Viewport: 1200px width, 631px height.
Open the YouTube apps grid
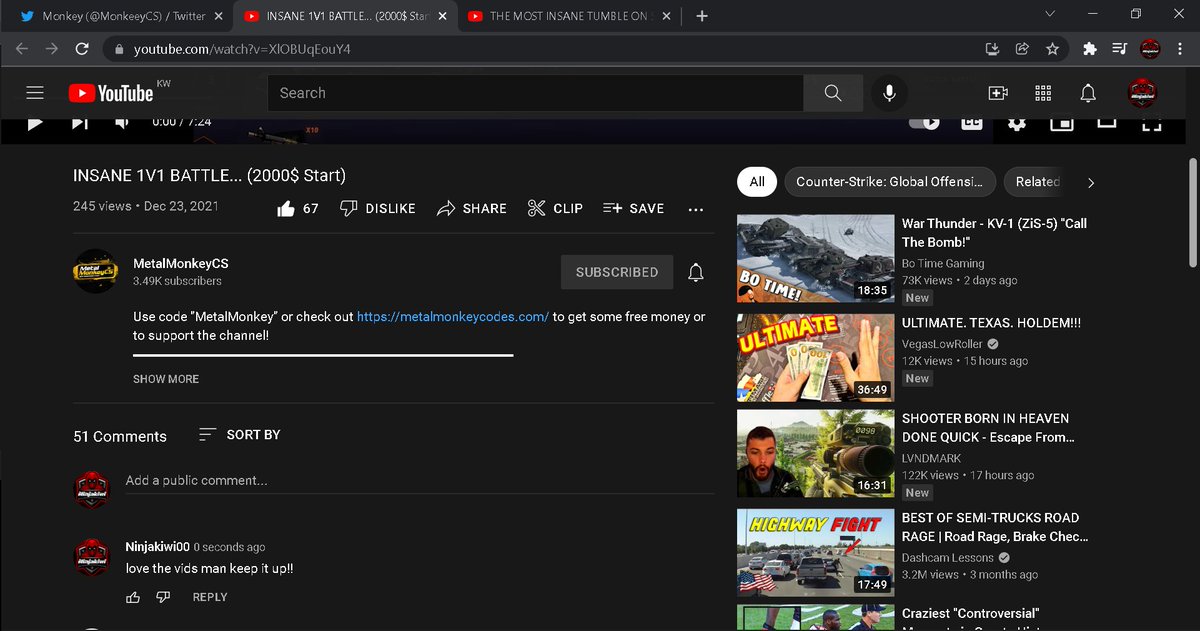1043,93
